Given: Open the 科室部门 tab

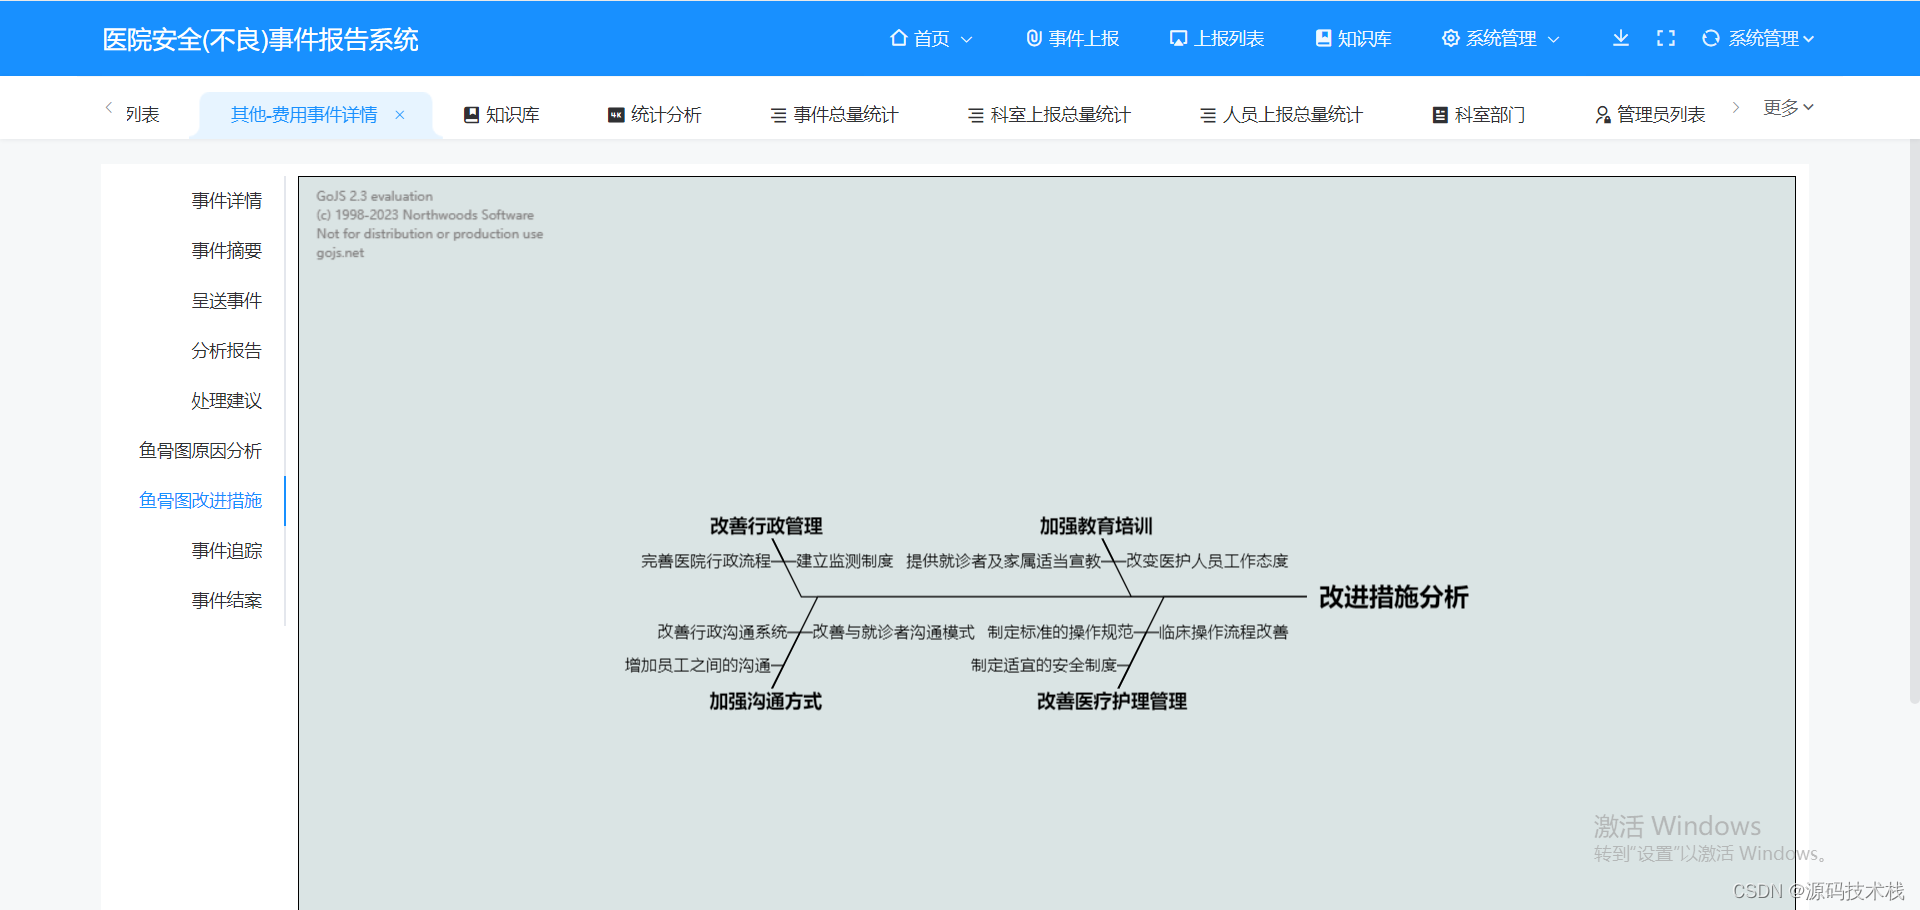Looking at the screenshot, I should pos(1479,115).
